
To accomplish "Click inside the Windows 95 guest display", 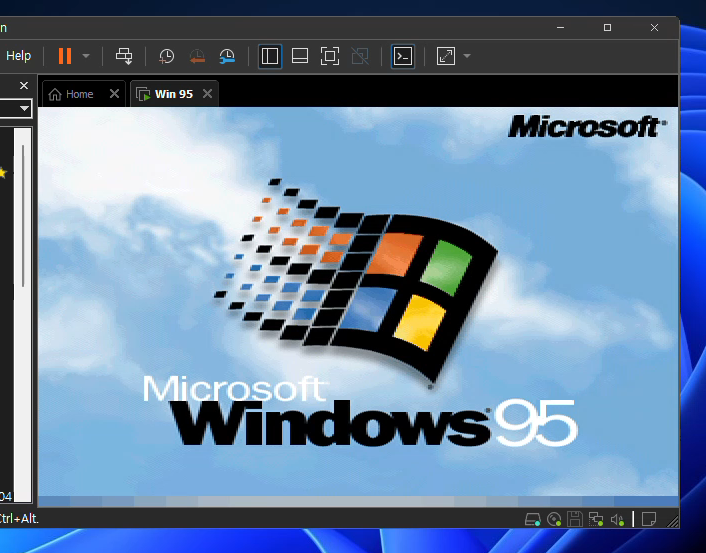I will [x=358, y=306].
